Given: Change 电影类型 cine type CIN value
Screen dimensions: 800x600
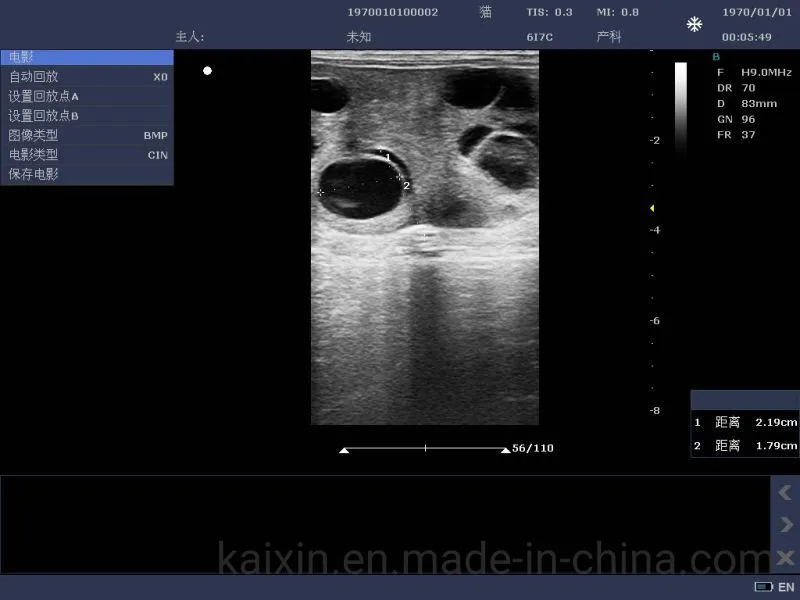Looking at the screenshot, I should 157,155.
